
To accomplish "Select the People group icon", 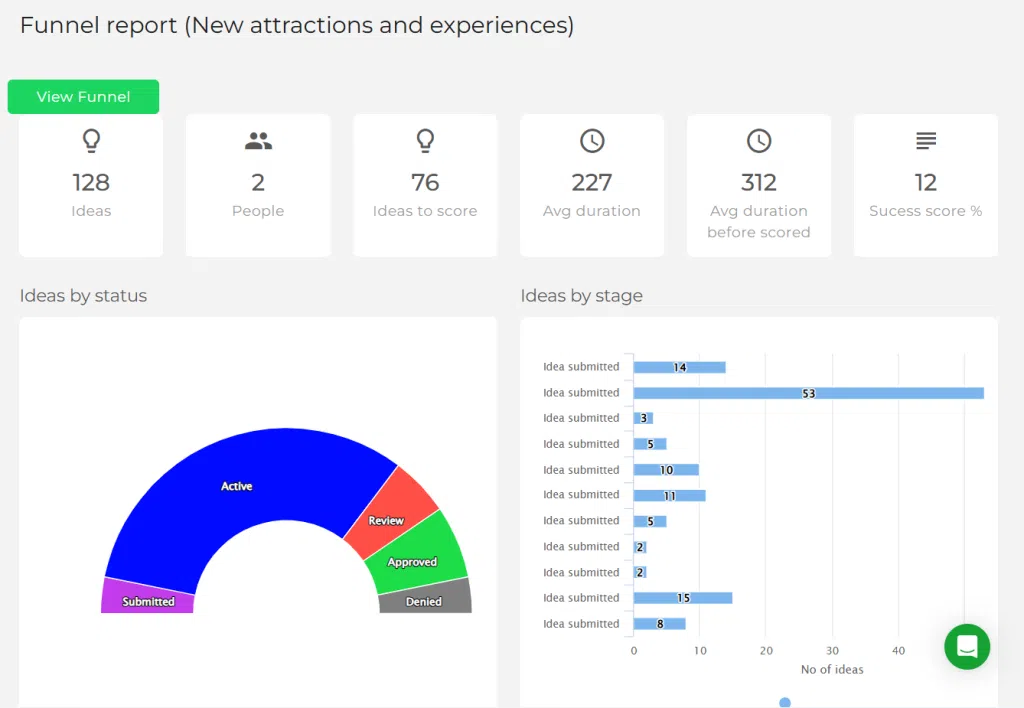I will 258,140.
